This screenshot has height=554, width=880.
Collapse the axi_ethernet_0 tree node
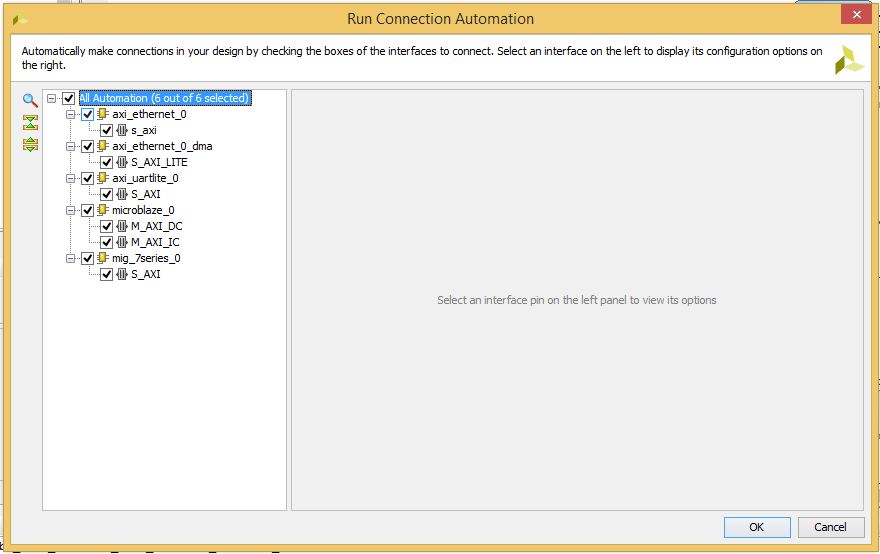(71, 115)
